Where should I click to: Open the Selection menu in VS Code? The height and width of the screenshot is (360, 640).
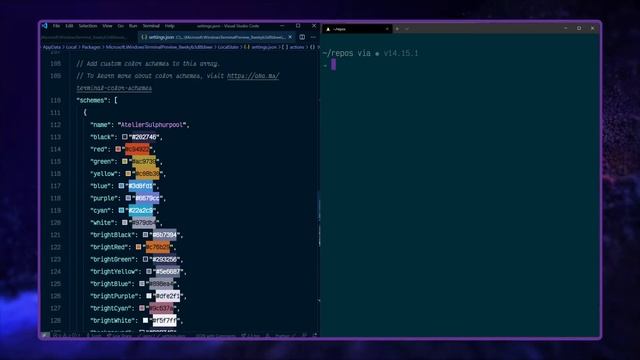click(x=88, y=26)
